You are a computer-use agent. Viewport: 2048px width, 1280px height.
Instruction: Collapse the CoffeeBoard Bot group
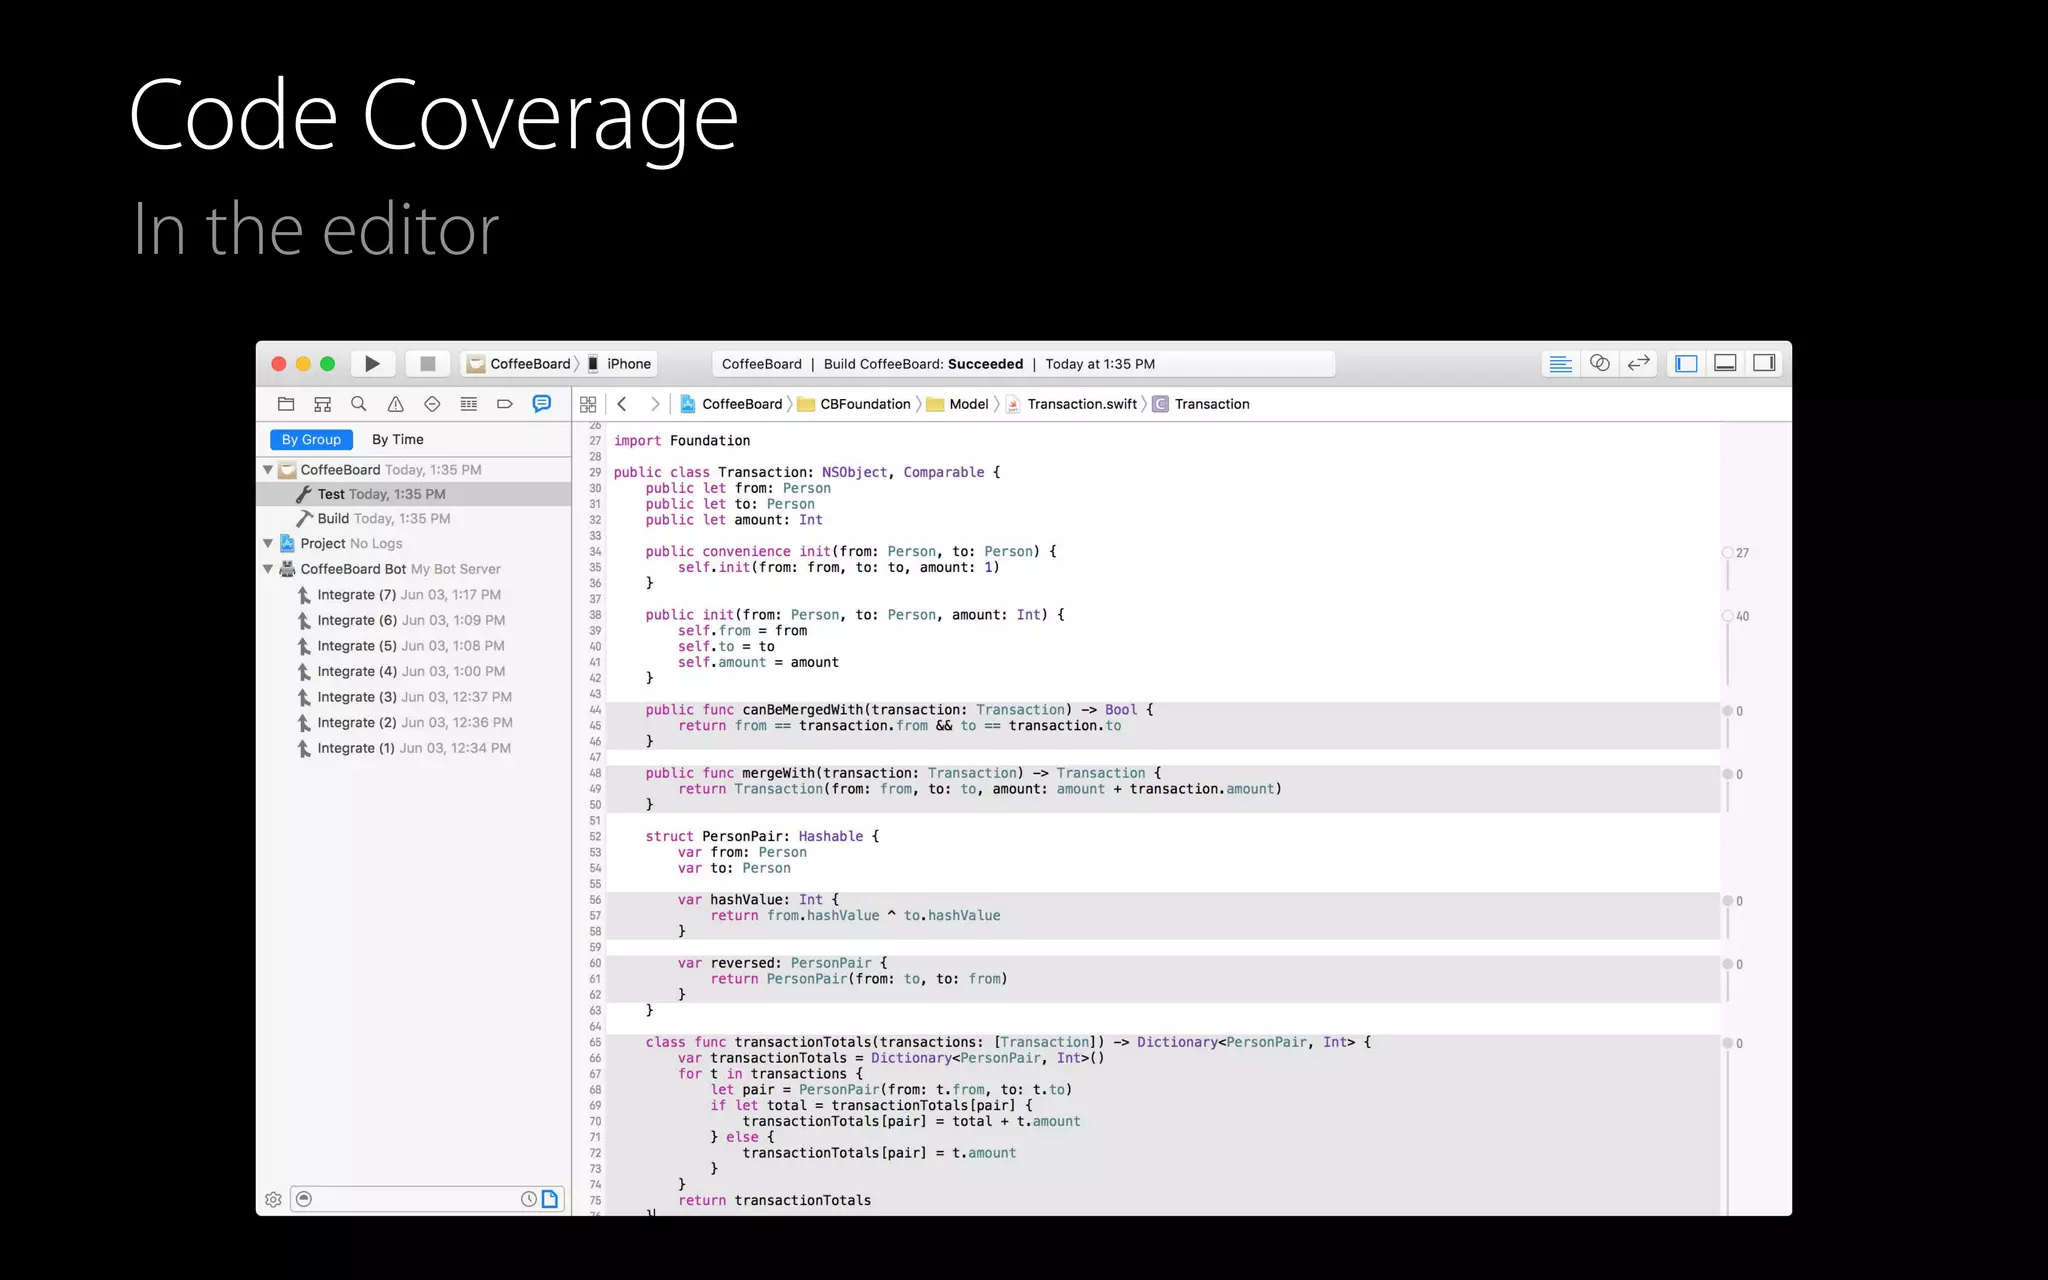tap(268, 569)
